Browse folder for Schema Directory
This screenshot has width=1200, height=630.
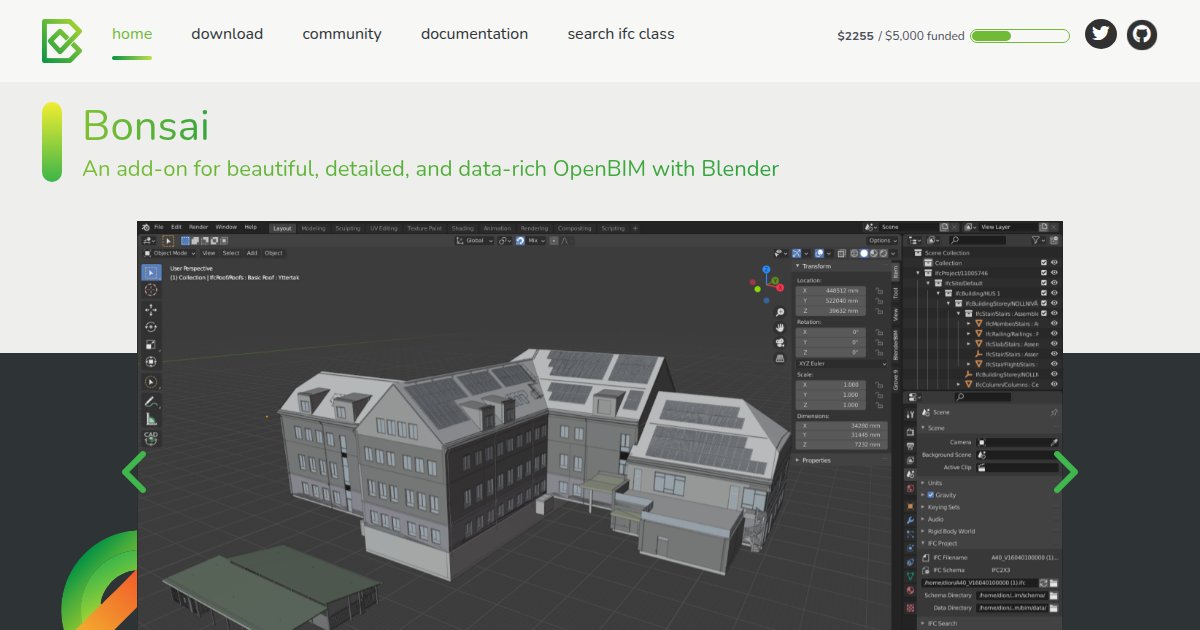point(1054,595)
